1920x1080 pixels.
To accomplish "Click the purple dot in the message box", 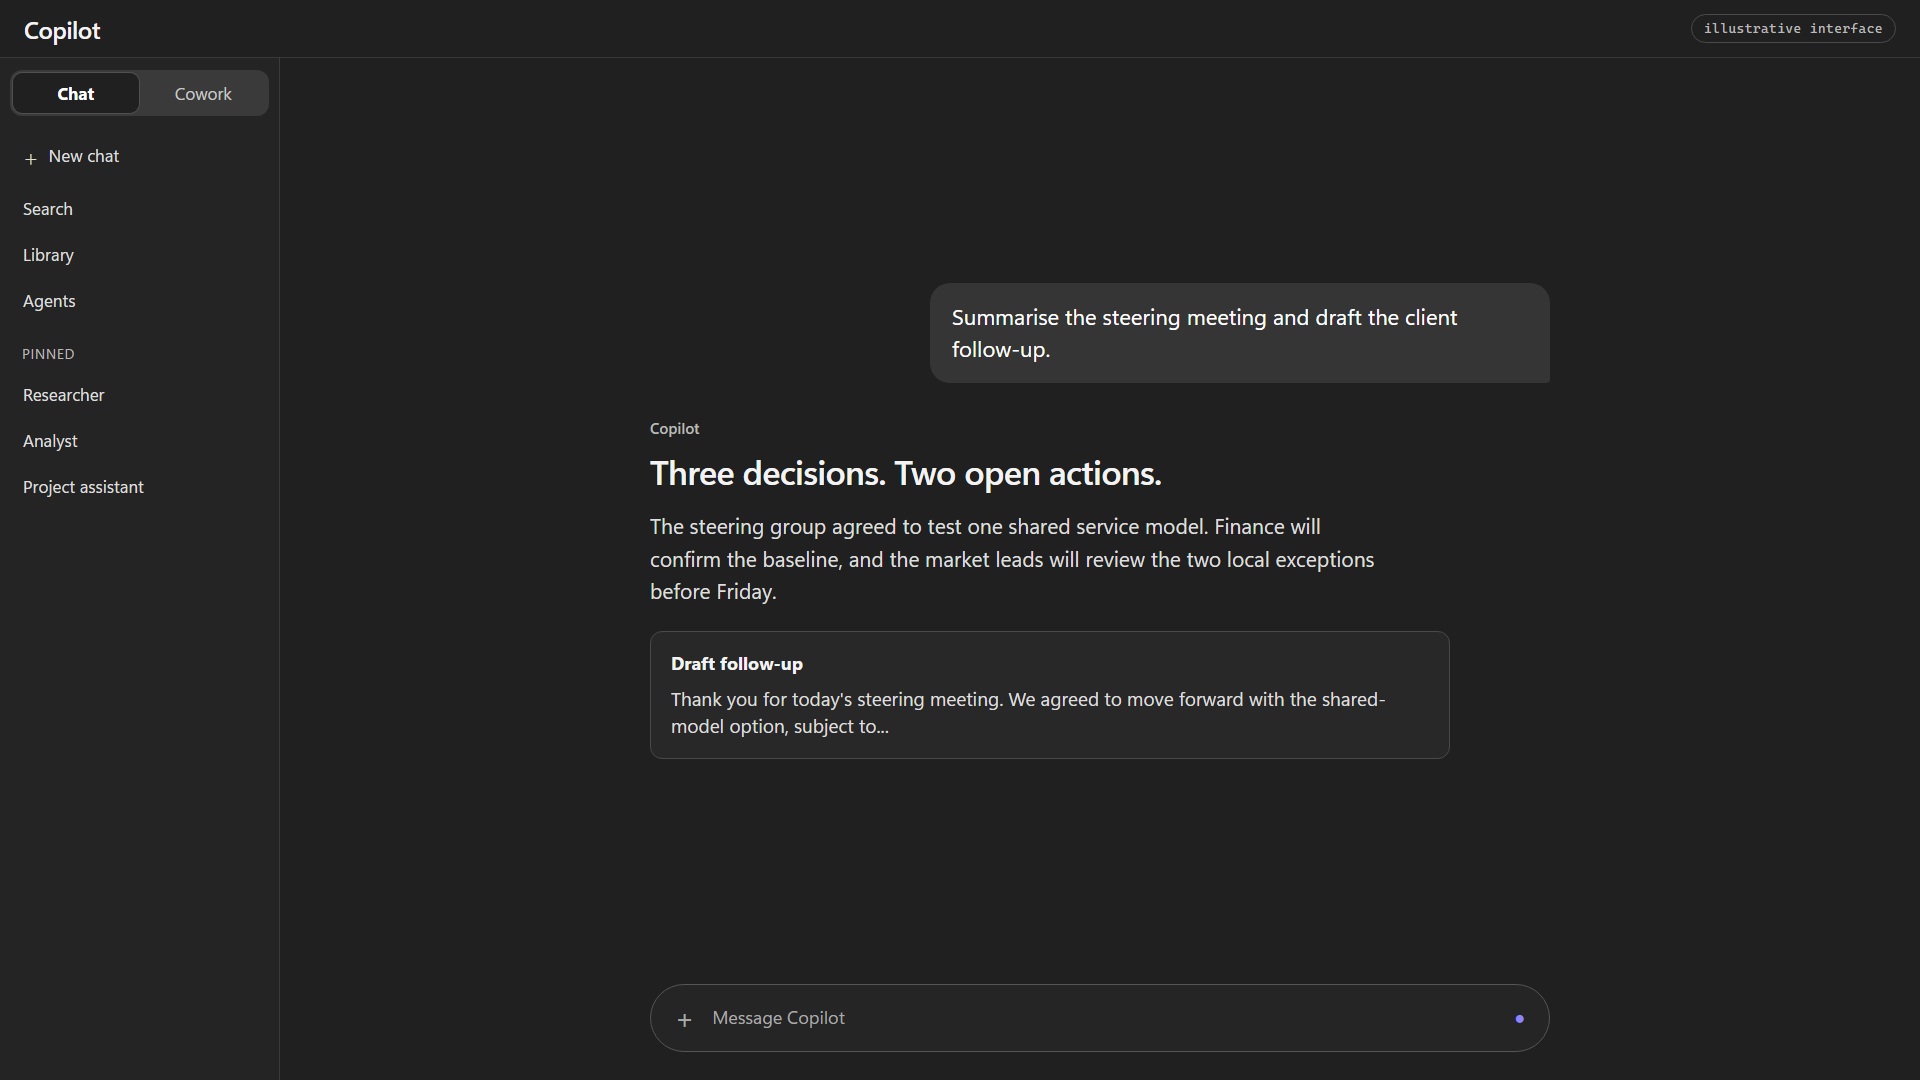I will 1519,1019.
